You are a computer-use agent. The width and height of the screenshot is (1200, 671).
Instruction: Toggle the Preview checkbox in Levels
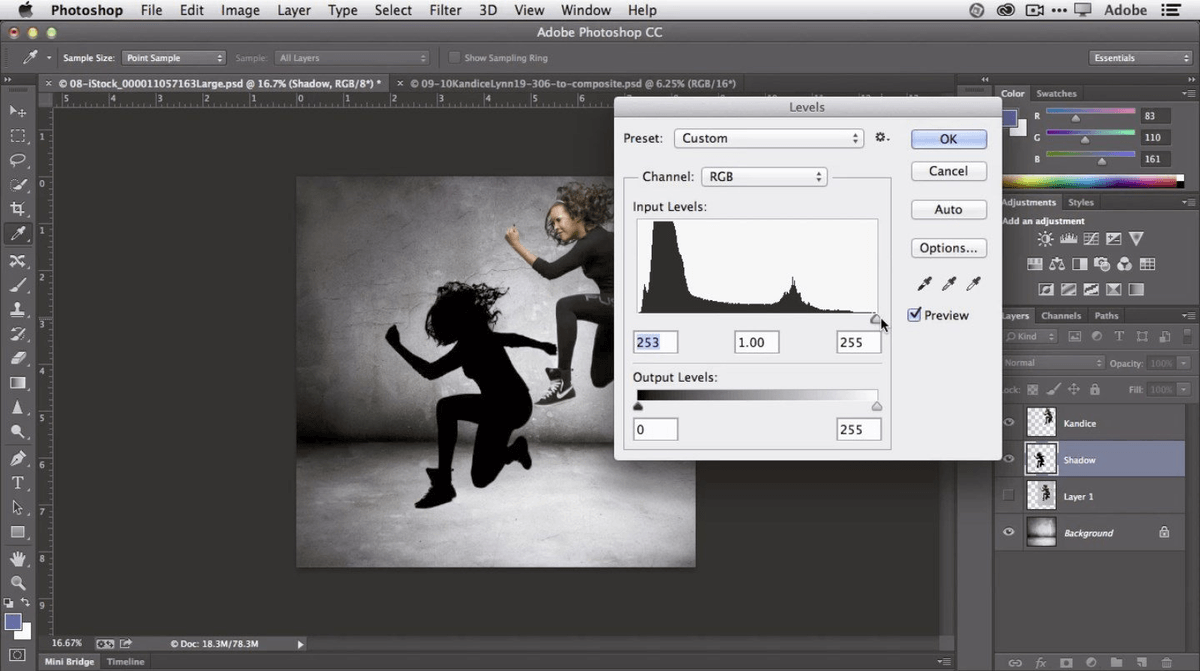[x=914, y=315]
